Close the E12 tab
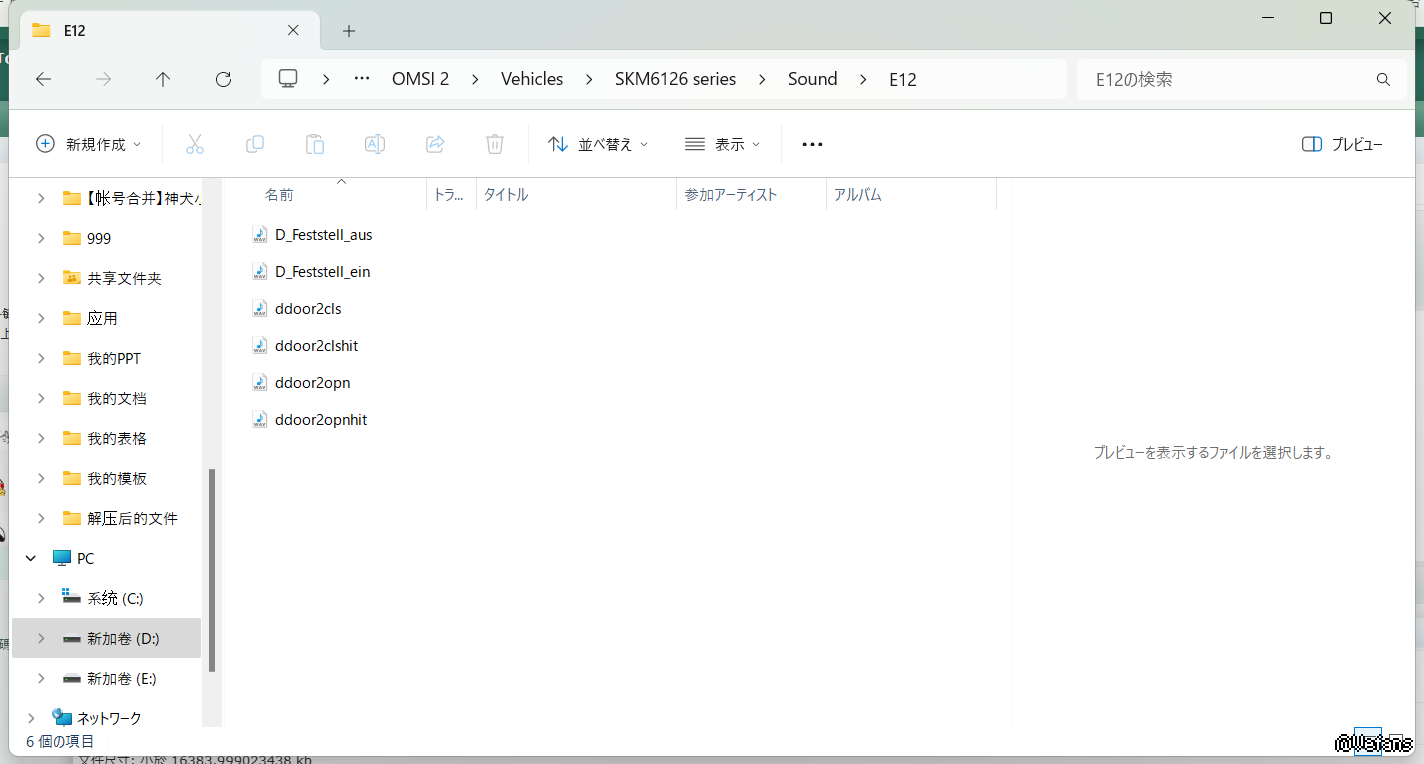This screenshot has width=1424, height=764. (x=293, y=30)
